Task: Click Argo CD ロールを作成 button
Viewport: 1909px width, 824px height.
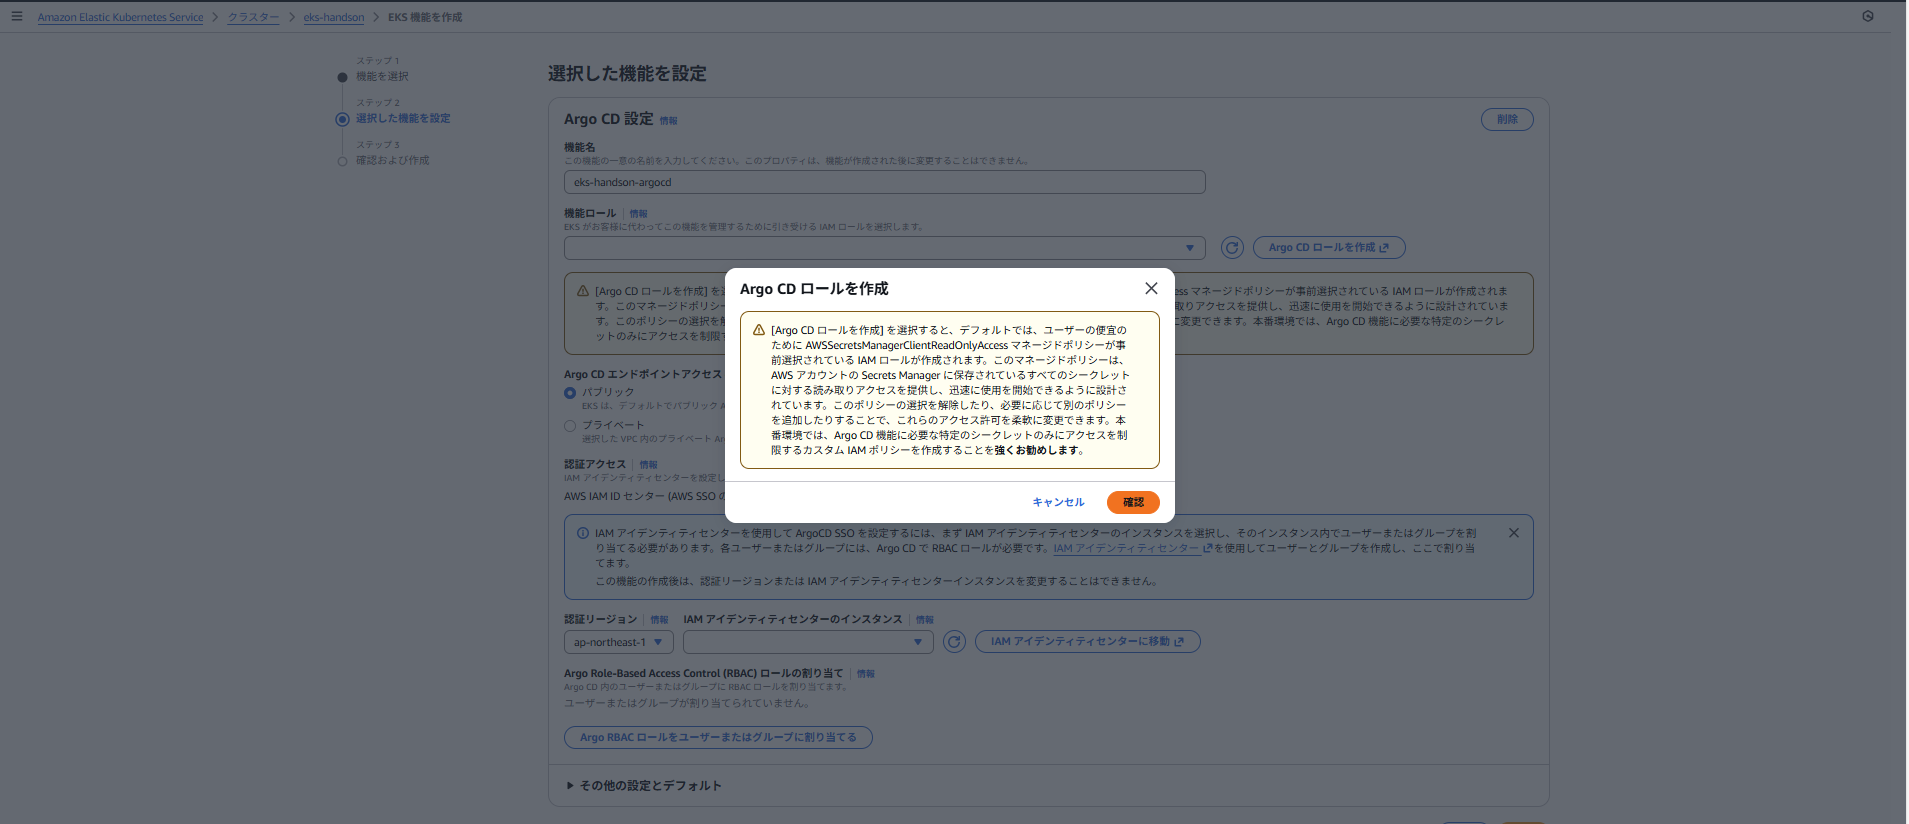Action: click(1329, 247)
